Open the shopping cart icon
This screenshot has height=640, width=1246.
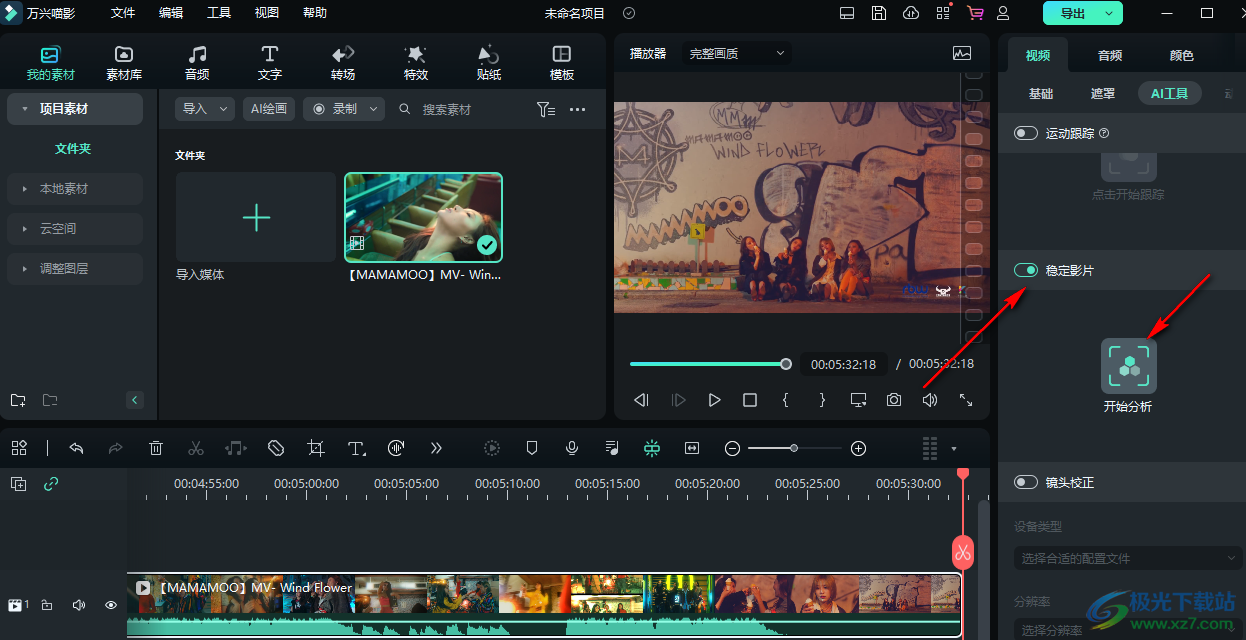[975, 13]
